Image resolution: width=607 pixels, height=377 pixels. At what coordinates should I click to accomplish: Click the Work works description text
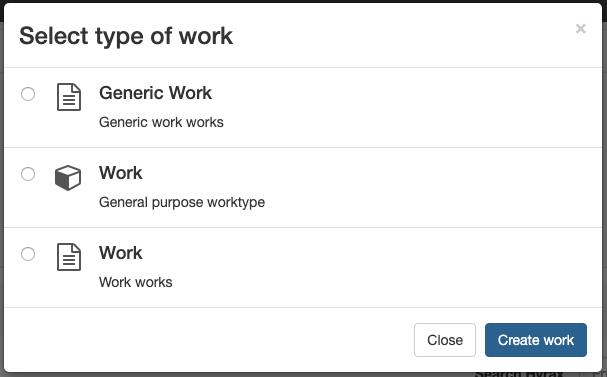pyautogui.click(x=135, y=283)
